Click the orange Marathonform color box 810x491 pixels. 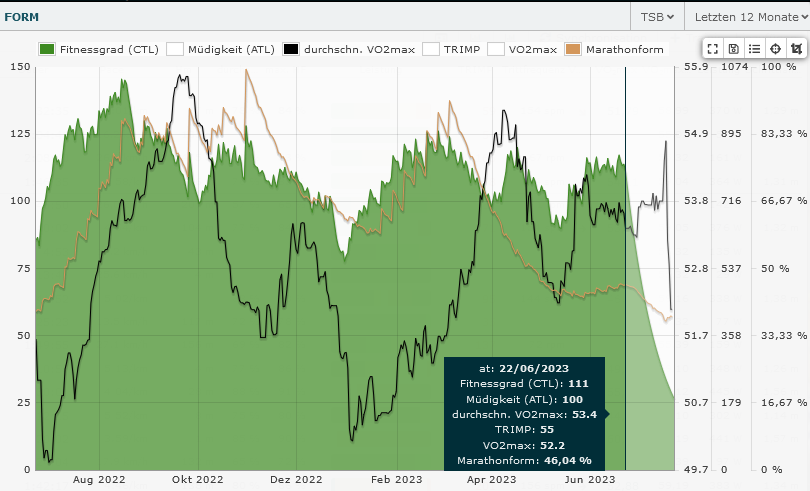[x=573, y=48]
